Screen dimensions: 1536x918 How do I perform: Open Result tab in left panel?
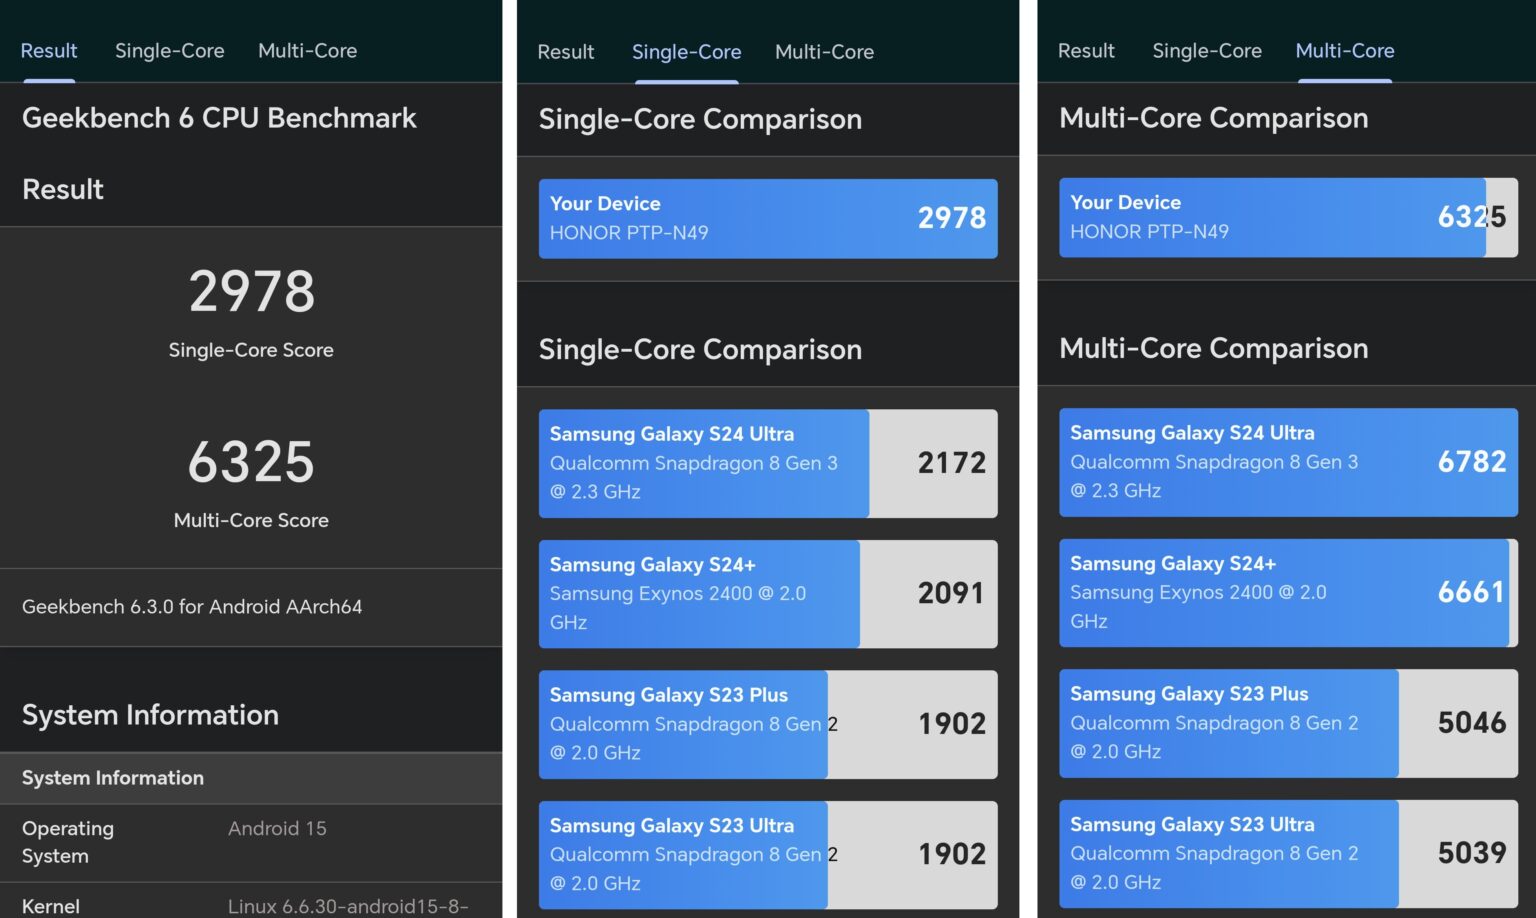(49, 50)
